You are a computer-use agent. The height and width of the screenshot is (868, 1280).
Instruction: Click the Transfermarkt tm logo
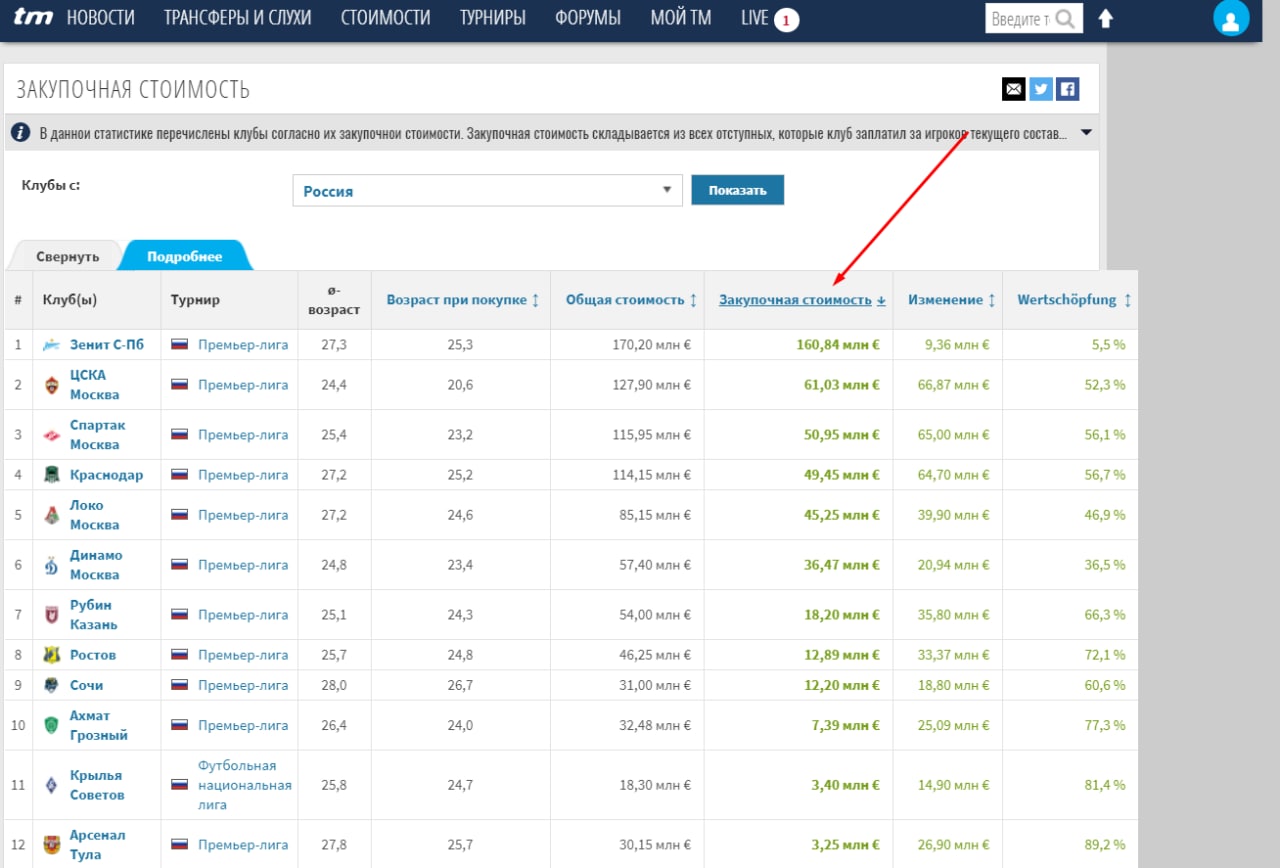click(x=34, y=18)
